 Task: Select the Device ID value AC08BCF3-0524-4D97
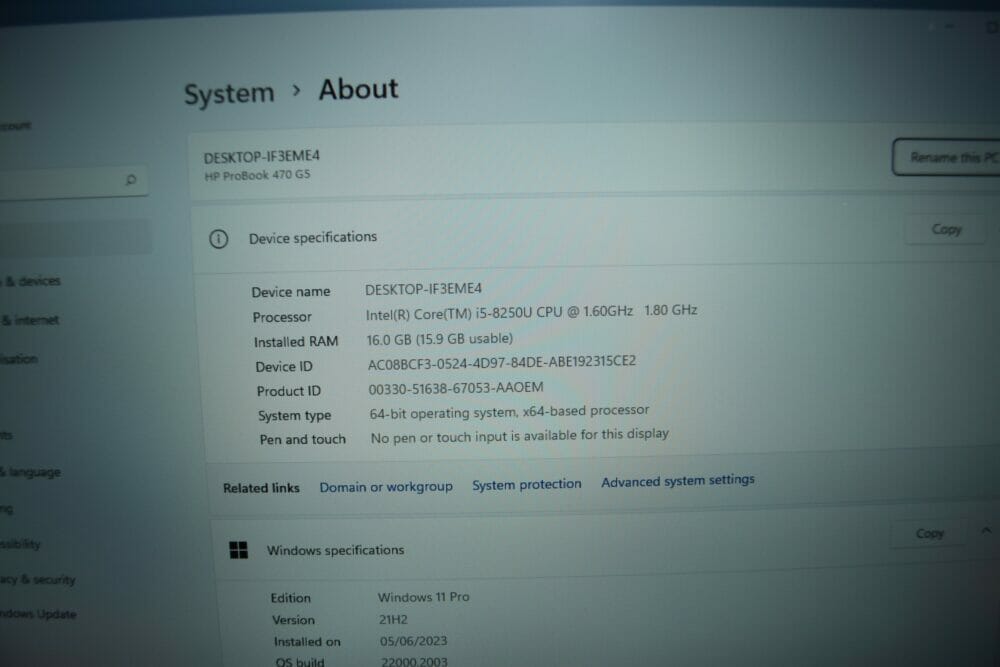(x=502, y=362)
